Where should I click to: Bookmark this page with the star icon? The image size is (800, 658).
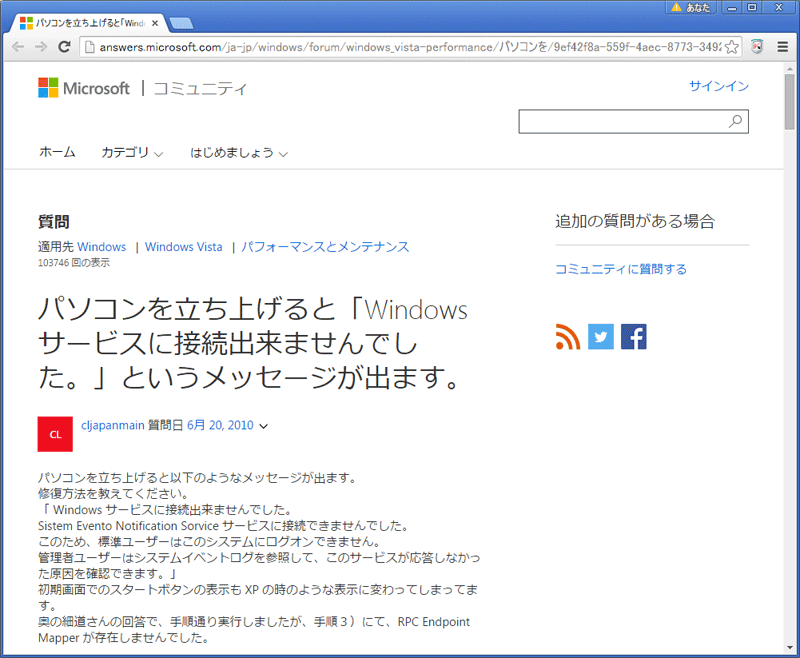tap(732, 47)
